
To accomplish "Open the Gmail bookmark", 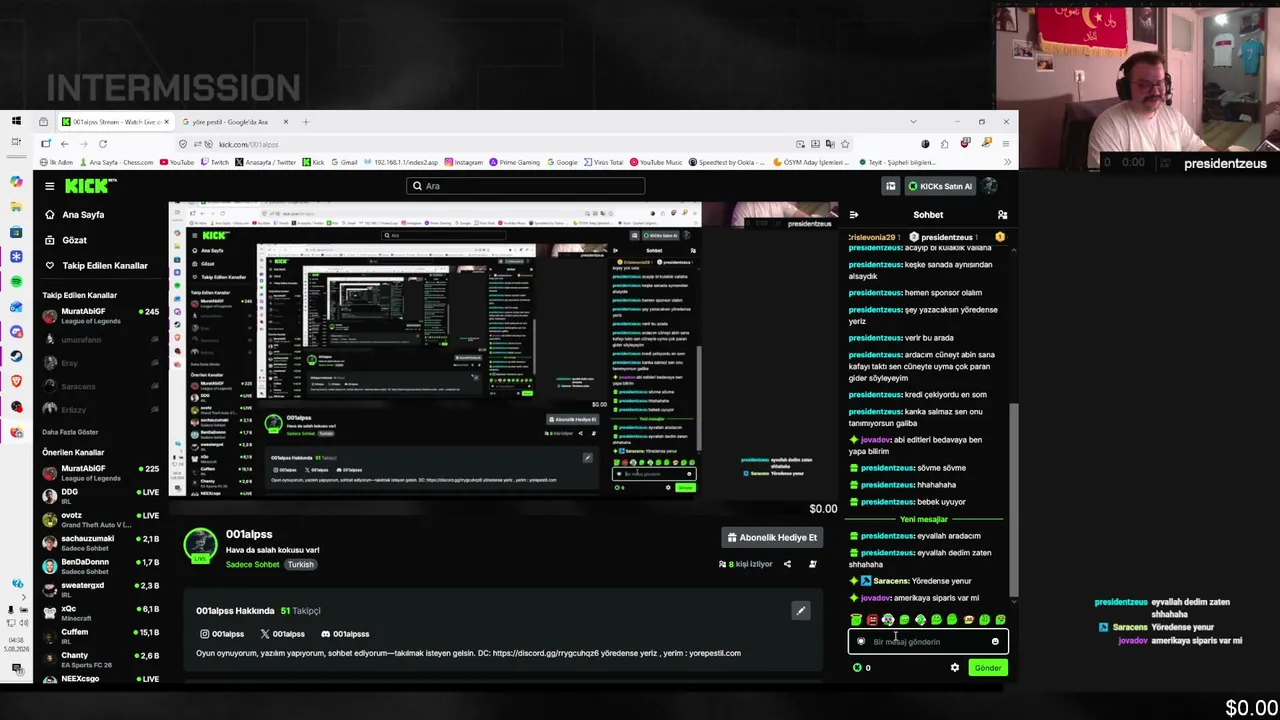I will click(343, 162).
